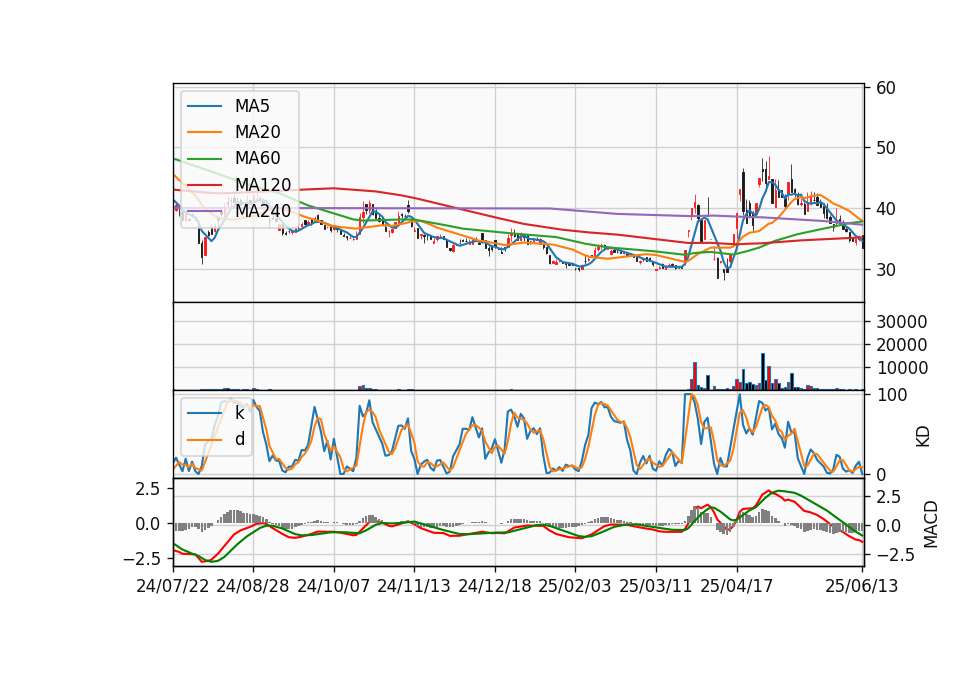Click the tallest volume bar in April
This screenshot has height=690, width=960.
(x=763, y=372)
